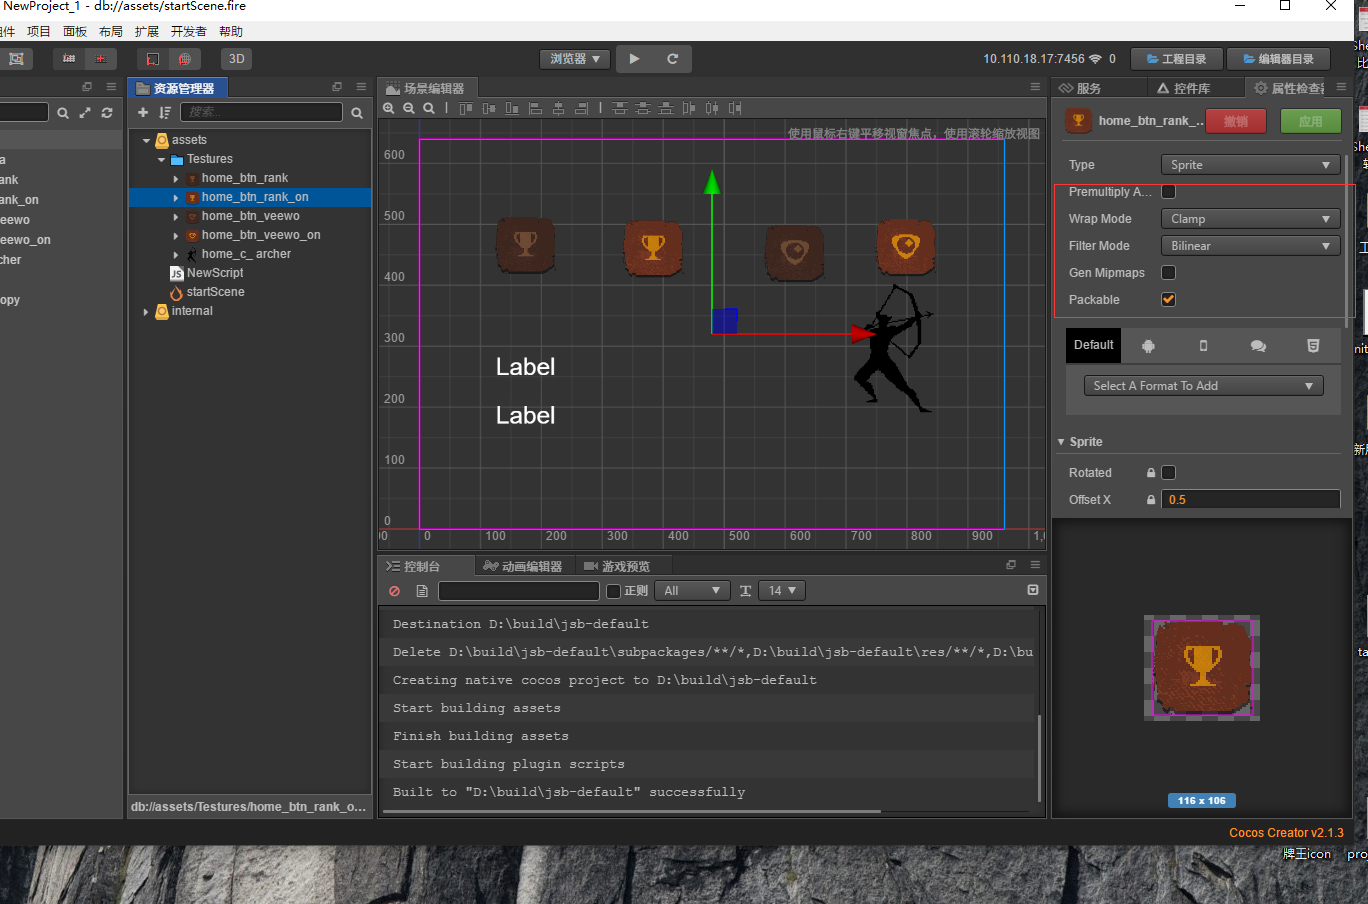Reset scene zoom with plain magnifier icon

(429, 108)
